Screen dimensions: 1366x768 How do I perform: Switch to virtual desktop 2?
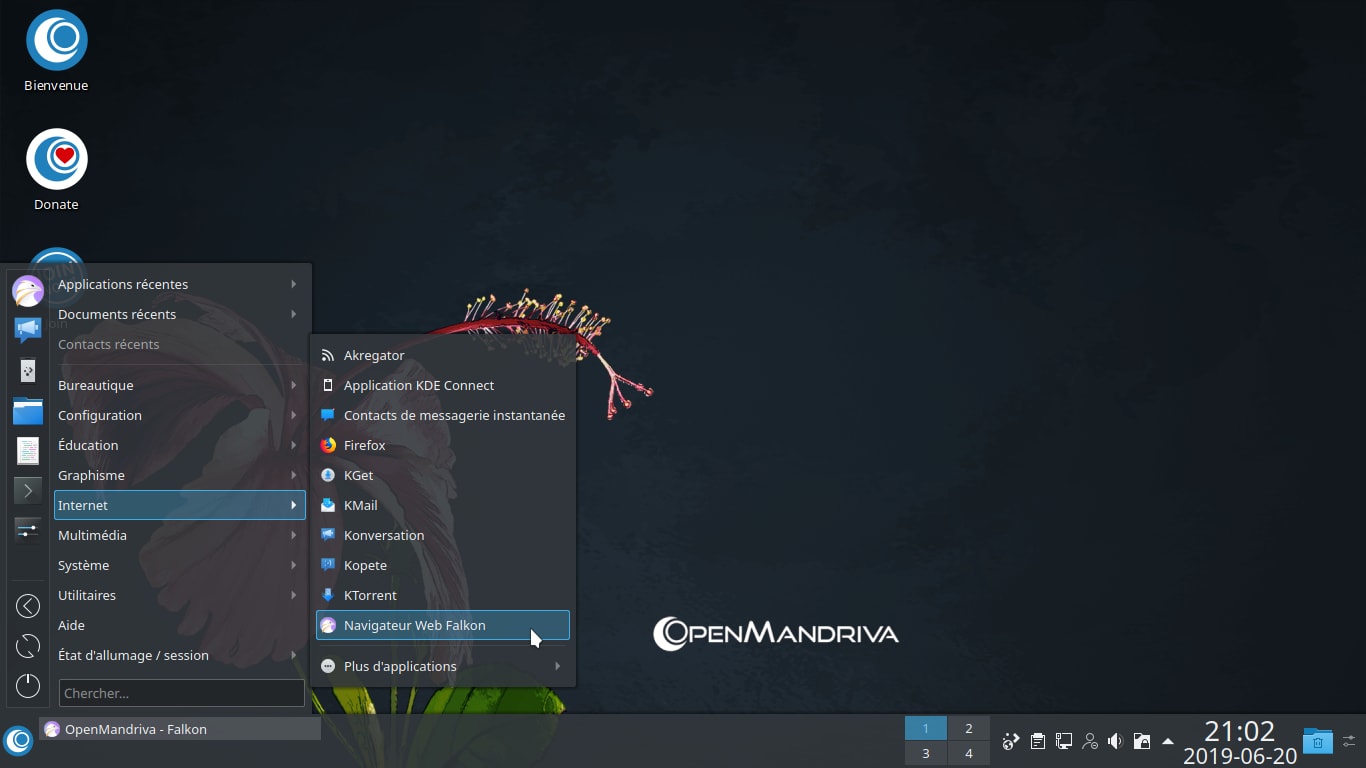click(x=969, y=728)
